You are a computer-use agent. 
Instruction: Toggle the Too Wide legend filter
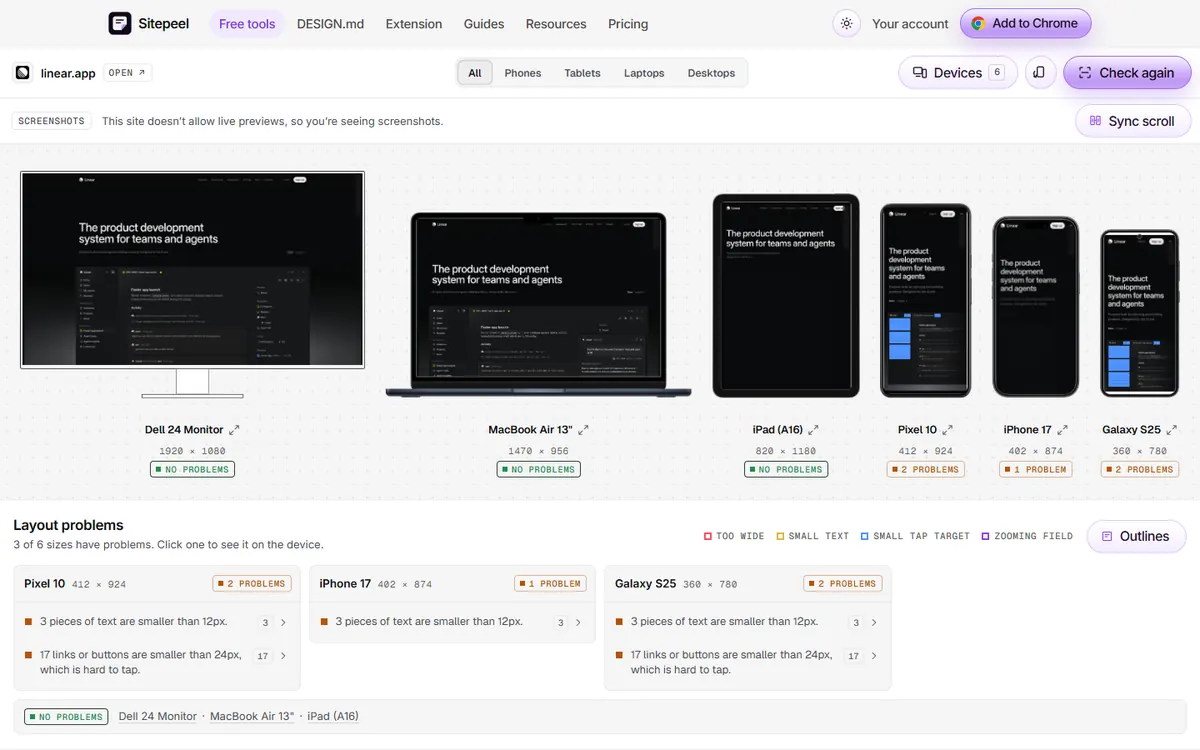[x=734, y=536]
